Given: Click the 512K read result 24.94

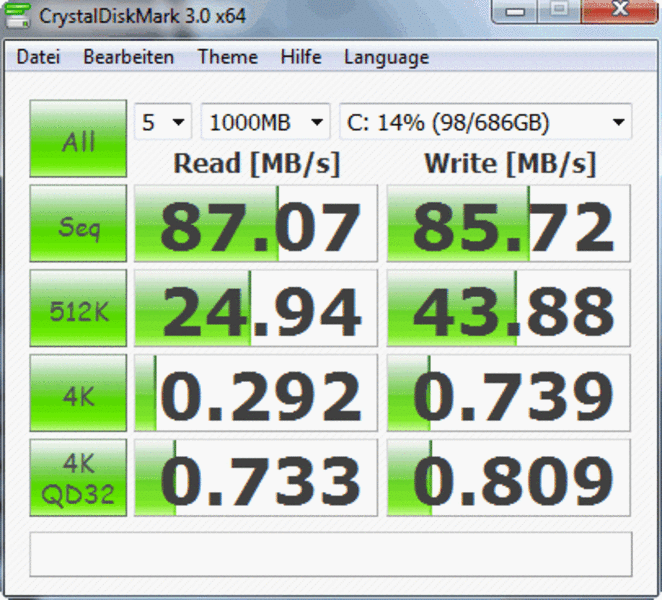Looking at the screenshot, I should coord(256,308).
